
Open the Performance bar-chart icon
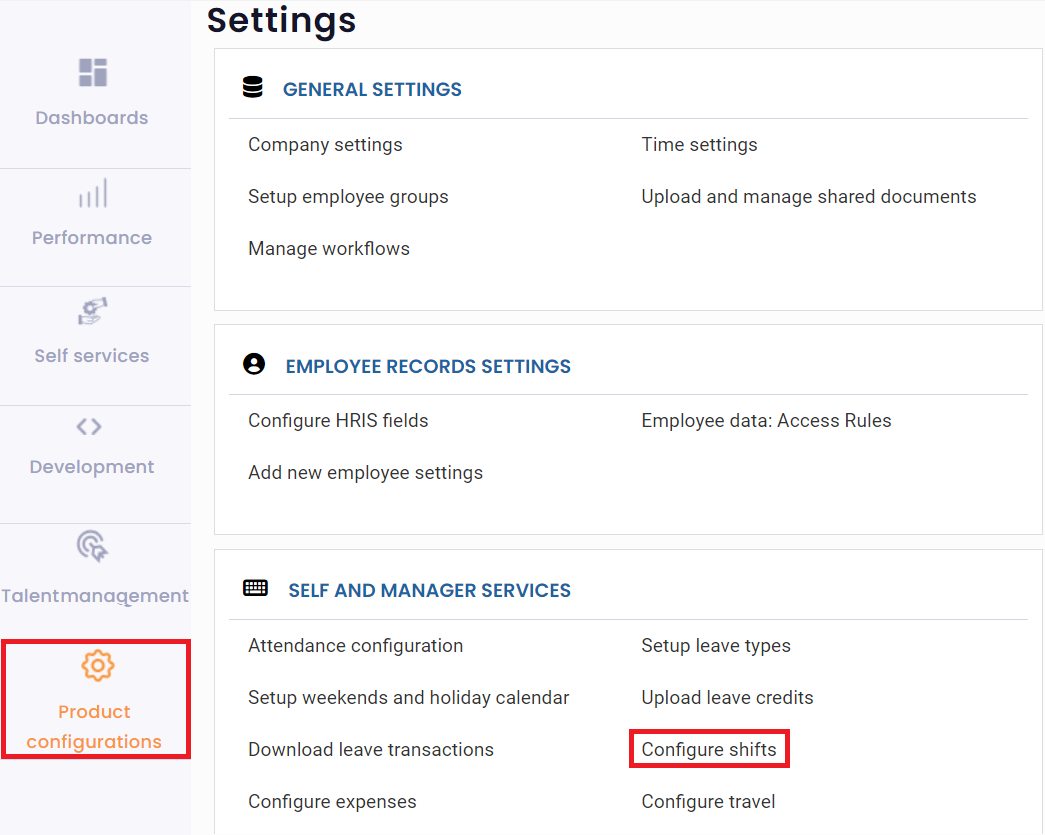tap(91, 192)
